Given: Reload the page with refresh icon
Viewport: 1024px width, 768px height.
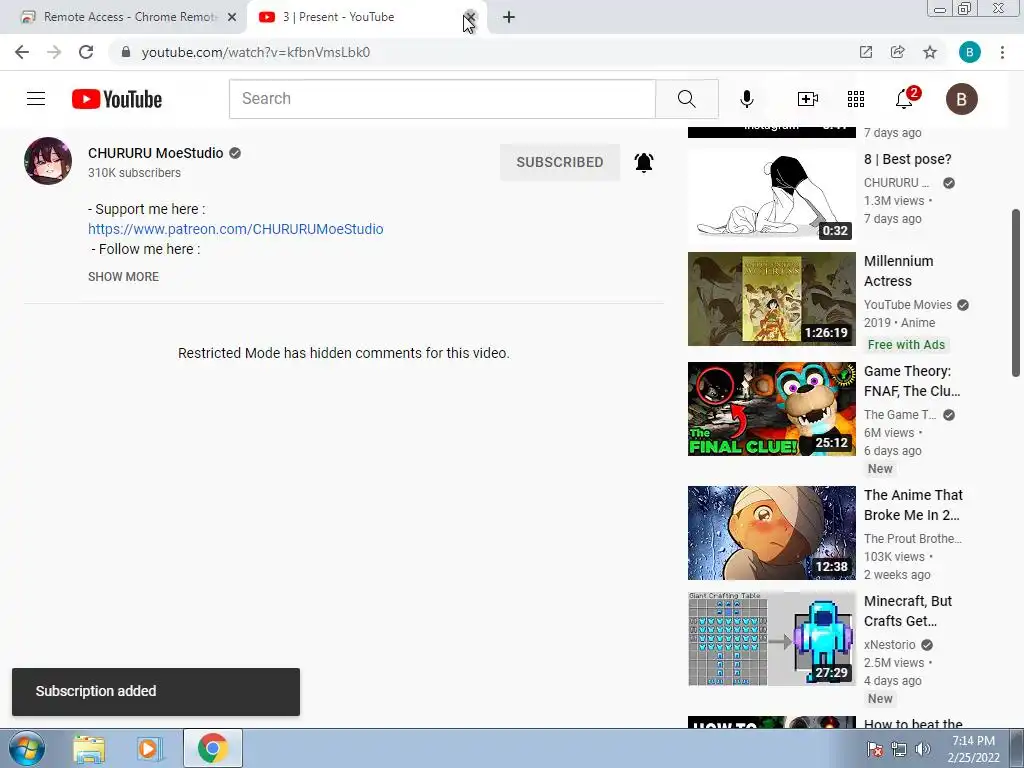Looking at the screenshot, I should (x=86, y=52).
